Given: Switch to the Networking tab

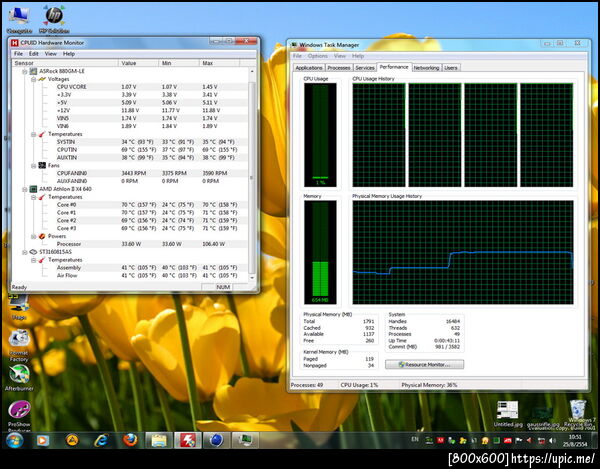Looking at the screenshot, I should tap(426, 68).
